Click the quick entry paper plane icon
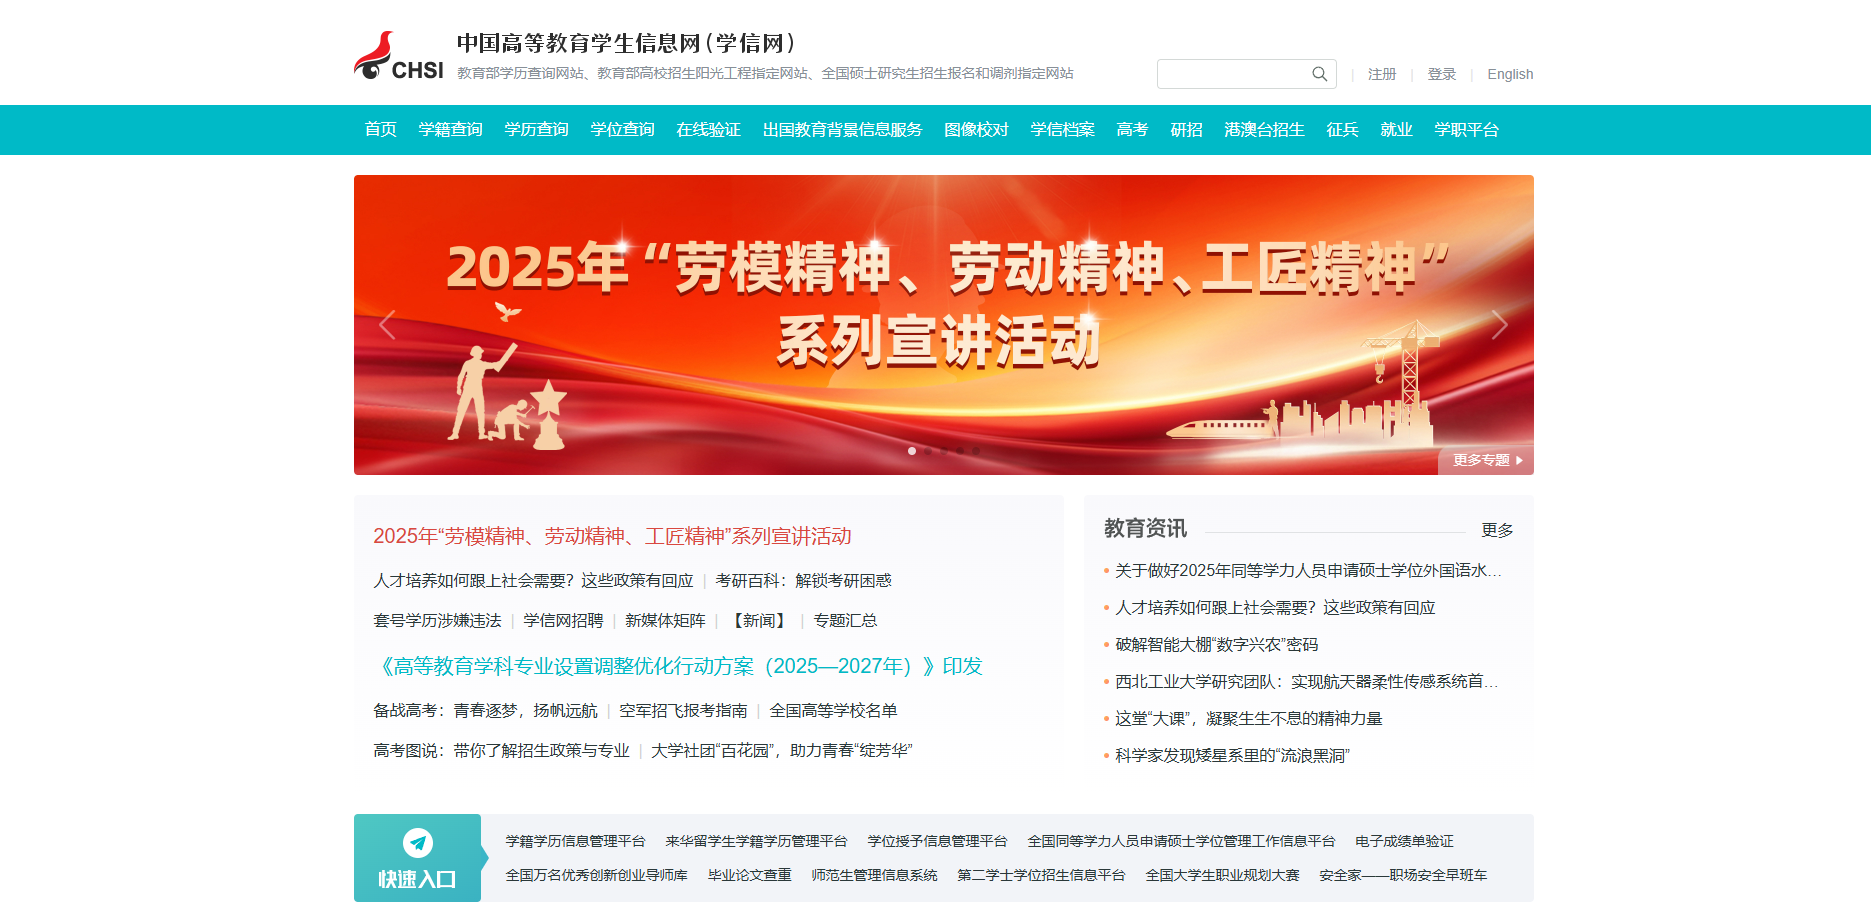This screenshot has width=1871, height=920. pyautogui.click(x=417, y=843)
